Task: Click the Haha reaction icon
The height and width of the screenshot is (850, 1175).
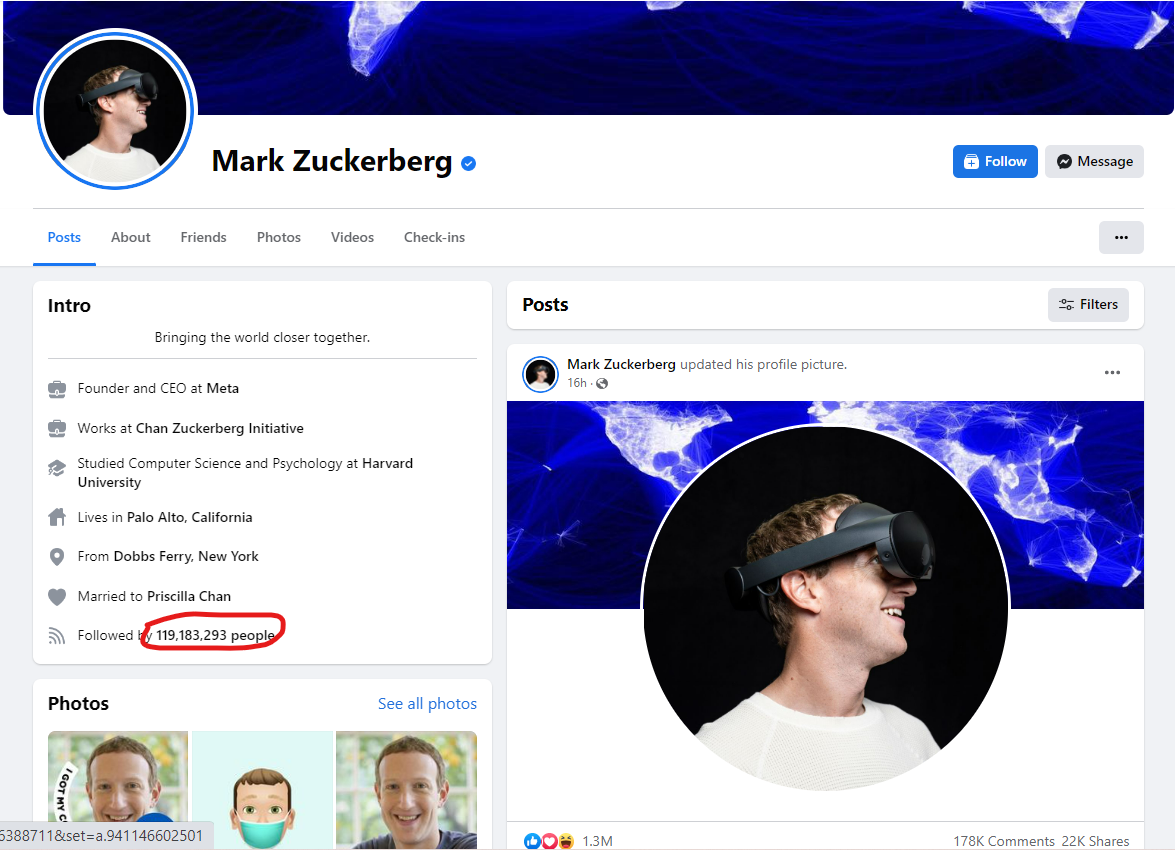Action: pyautogui.click(x=565, y=841)
